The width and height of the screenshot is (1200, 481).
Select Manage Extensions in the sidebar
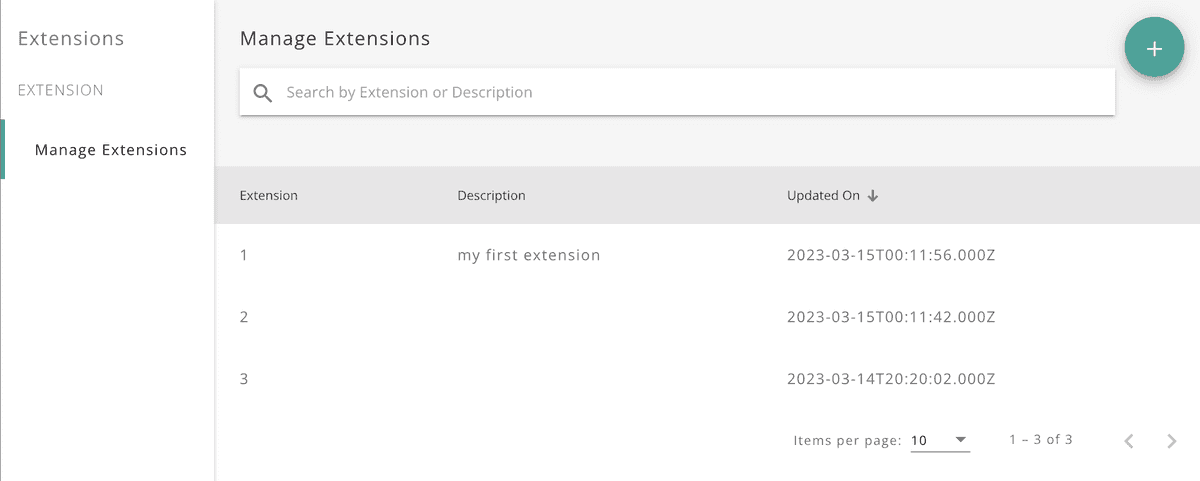click(x=110, y=150)
